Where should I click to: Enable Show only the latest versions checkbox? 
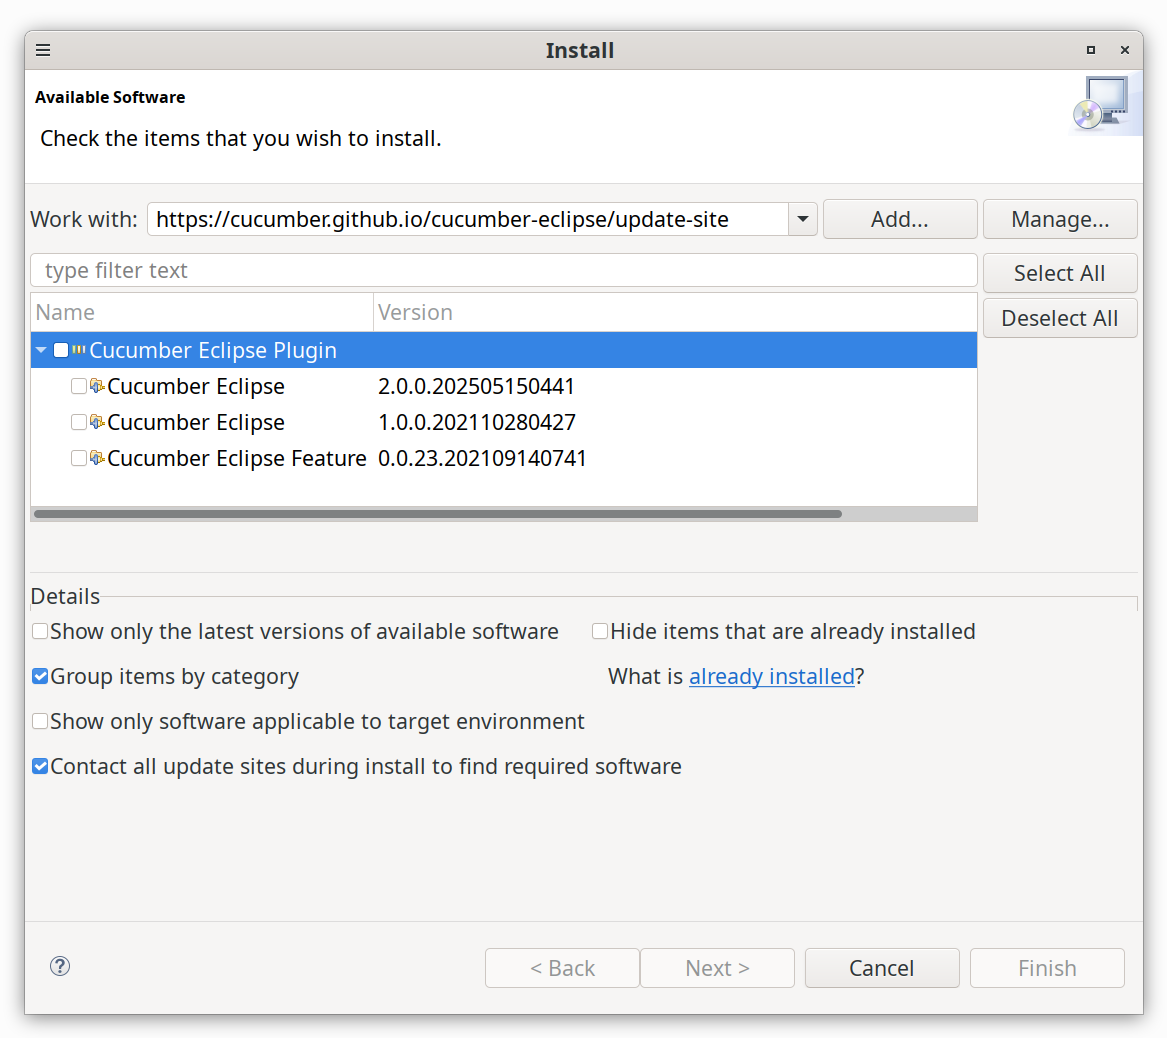tap(40, 631)
